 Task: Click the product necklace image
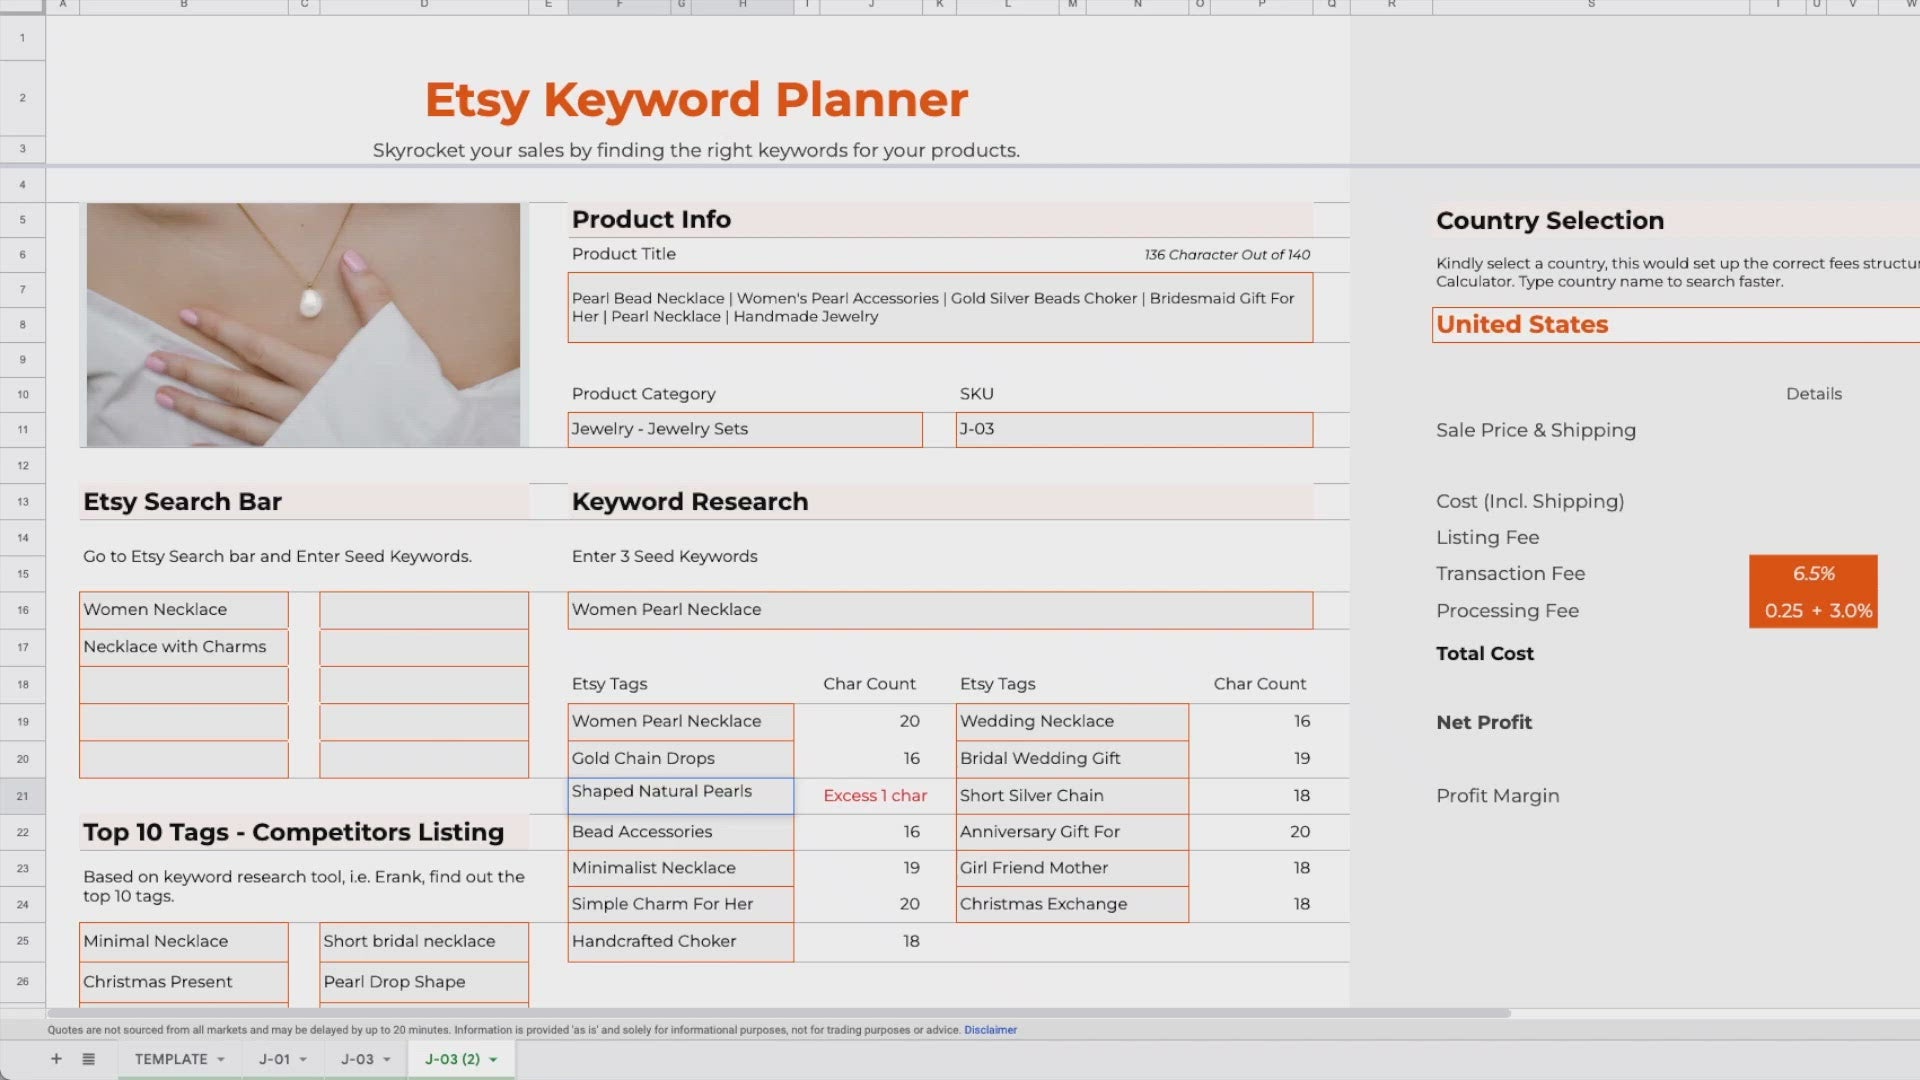(303, 325)
